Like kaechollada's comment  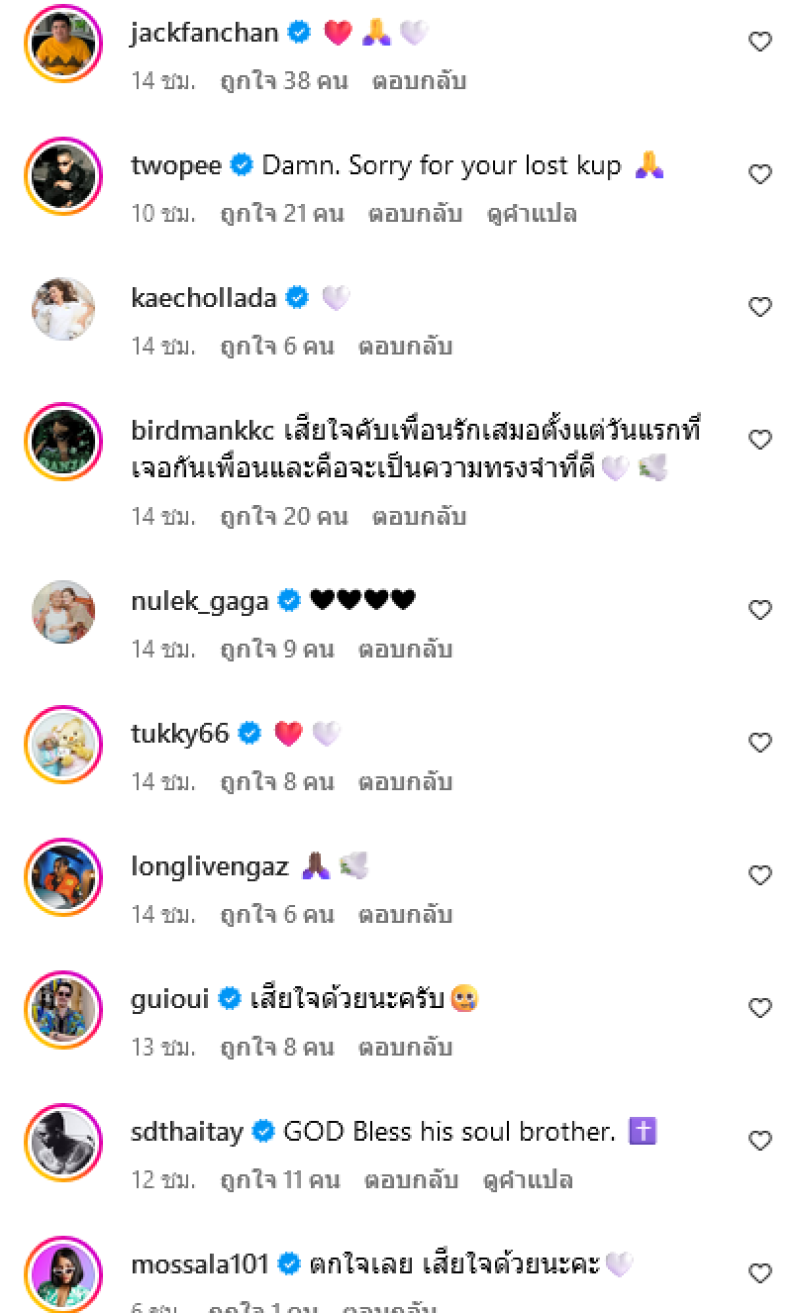point(760,307)
